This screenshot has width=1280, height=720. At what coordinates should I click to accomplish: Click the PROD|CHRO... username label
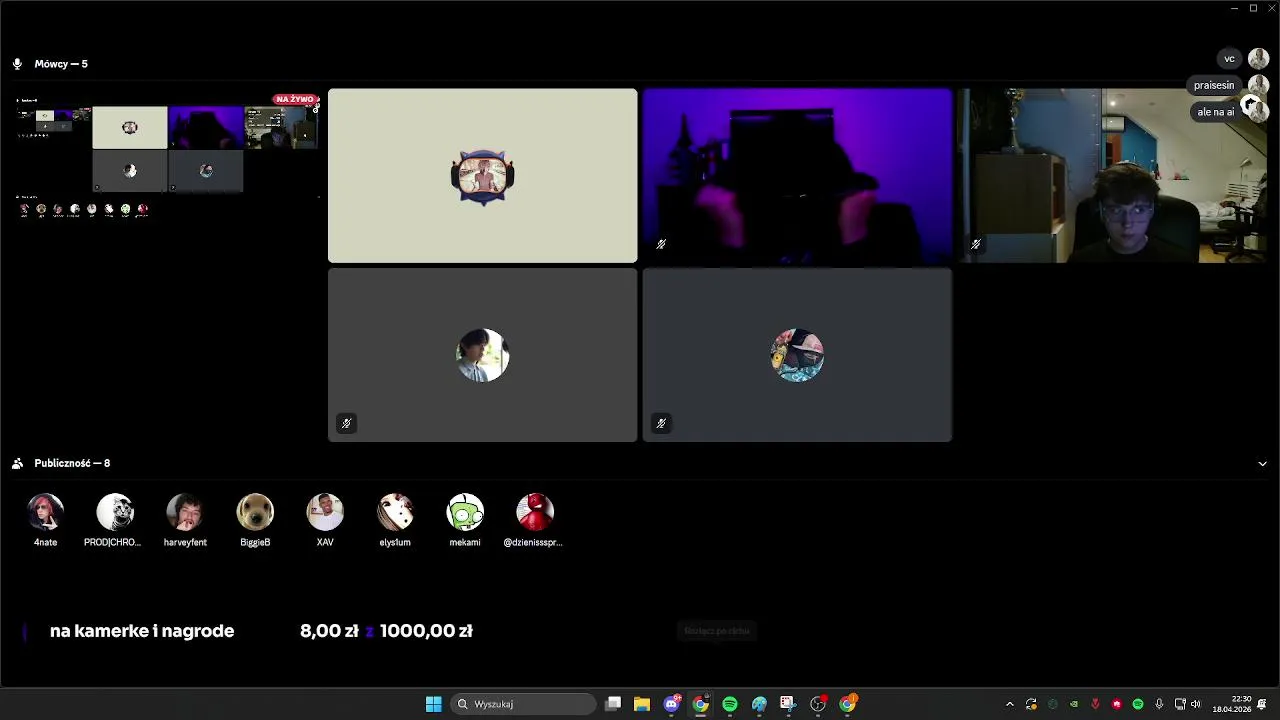pyautogui.click(x=112, y=542)
